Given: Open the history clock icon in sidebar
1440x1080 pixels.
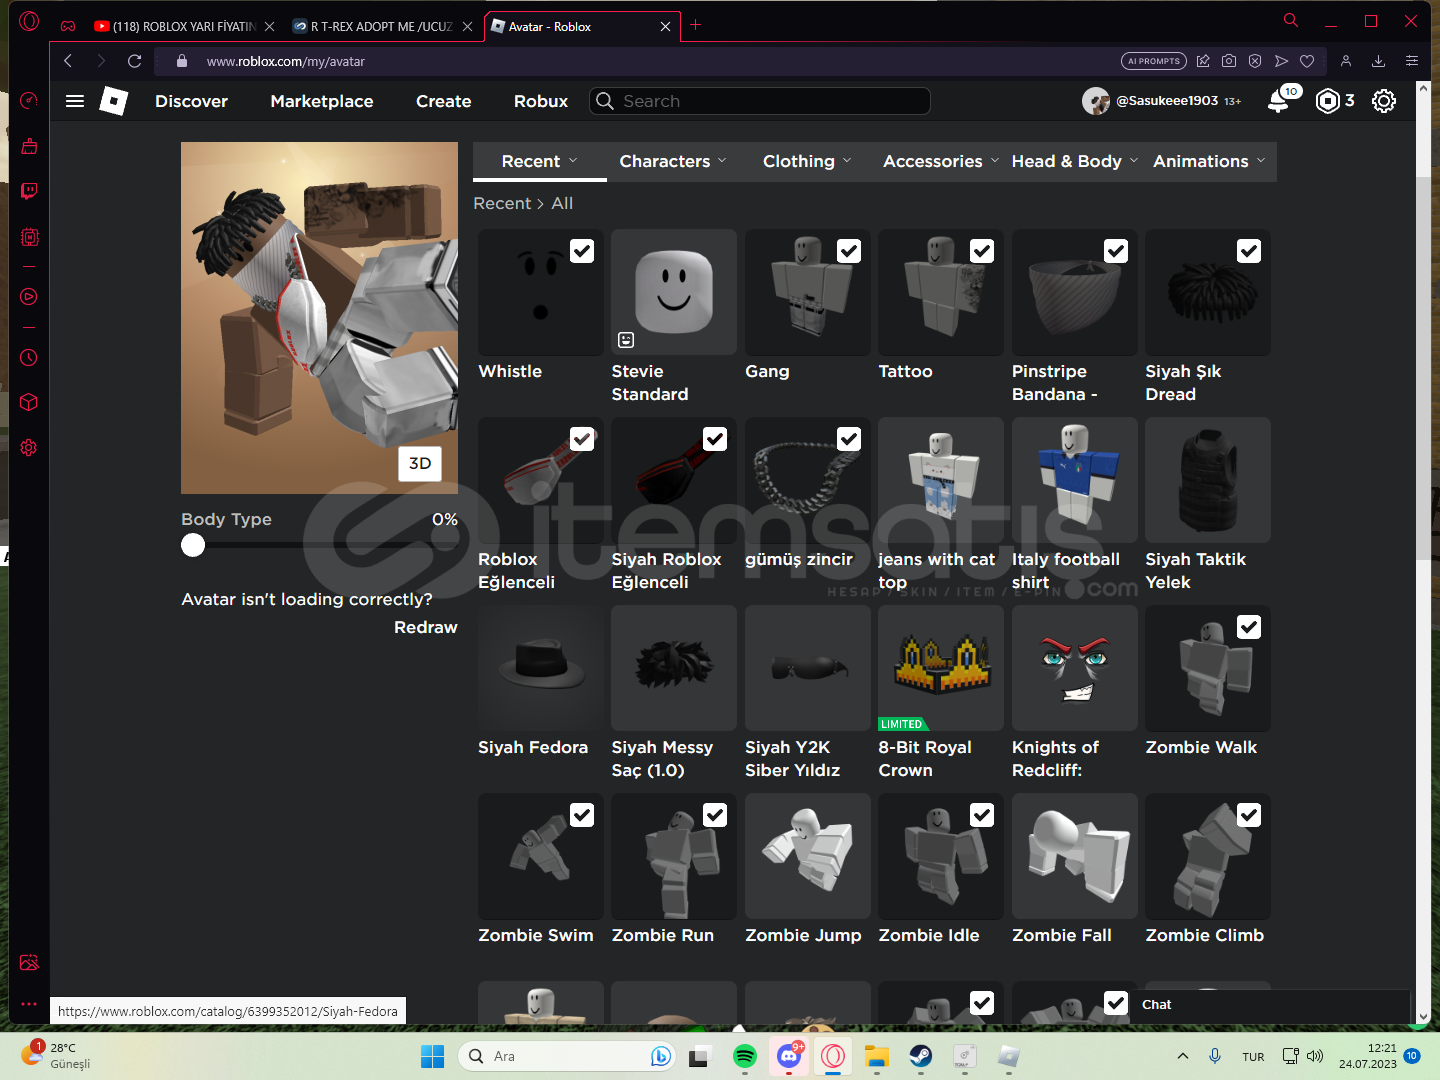Looking at the screenshot, I should click(29, 357).
